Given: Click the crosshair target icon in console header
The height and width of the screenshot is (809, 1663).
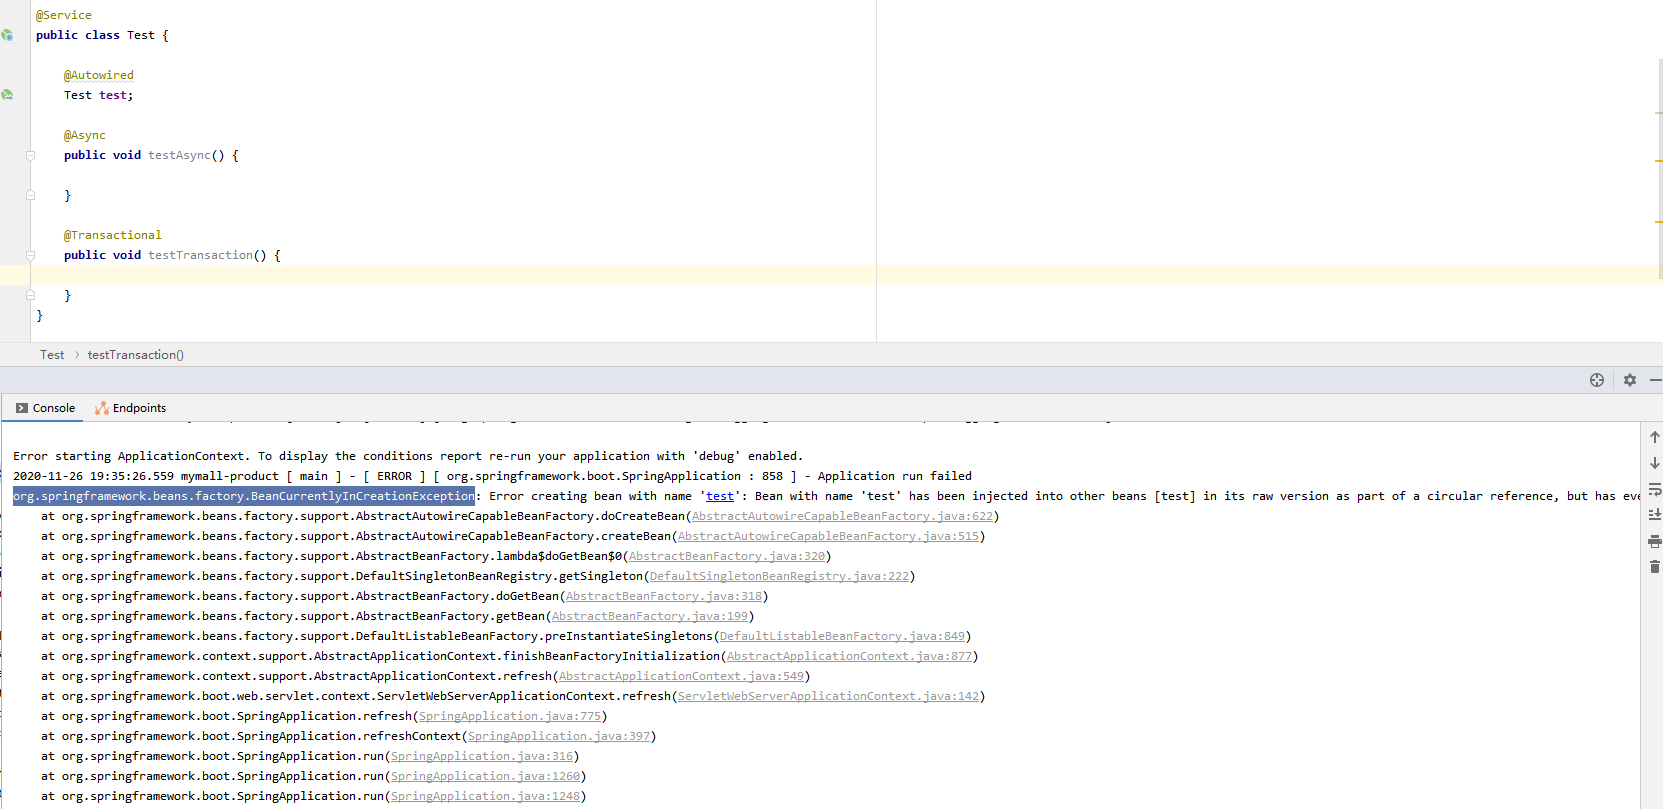Looking at the screenshot, I should click(1597, 380).
